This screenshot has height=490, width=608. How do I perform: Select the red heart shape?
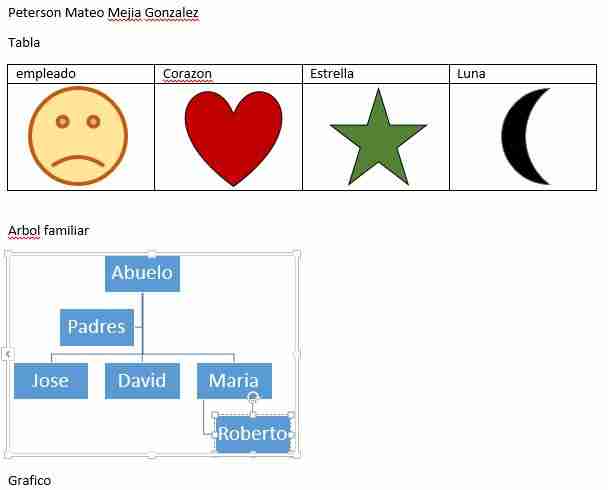click(233, 138)
